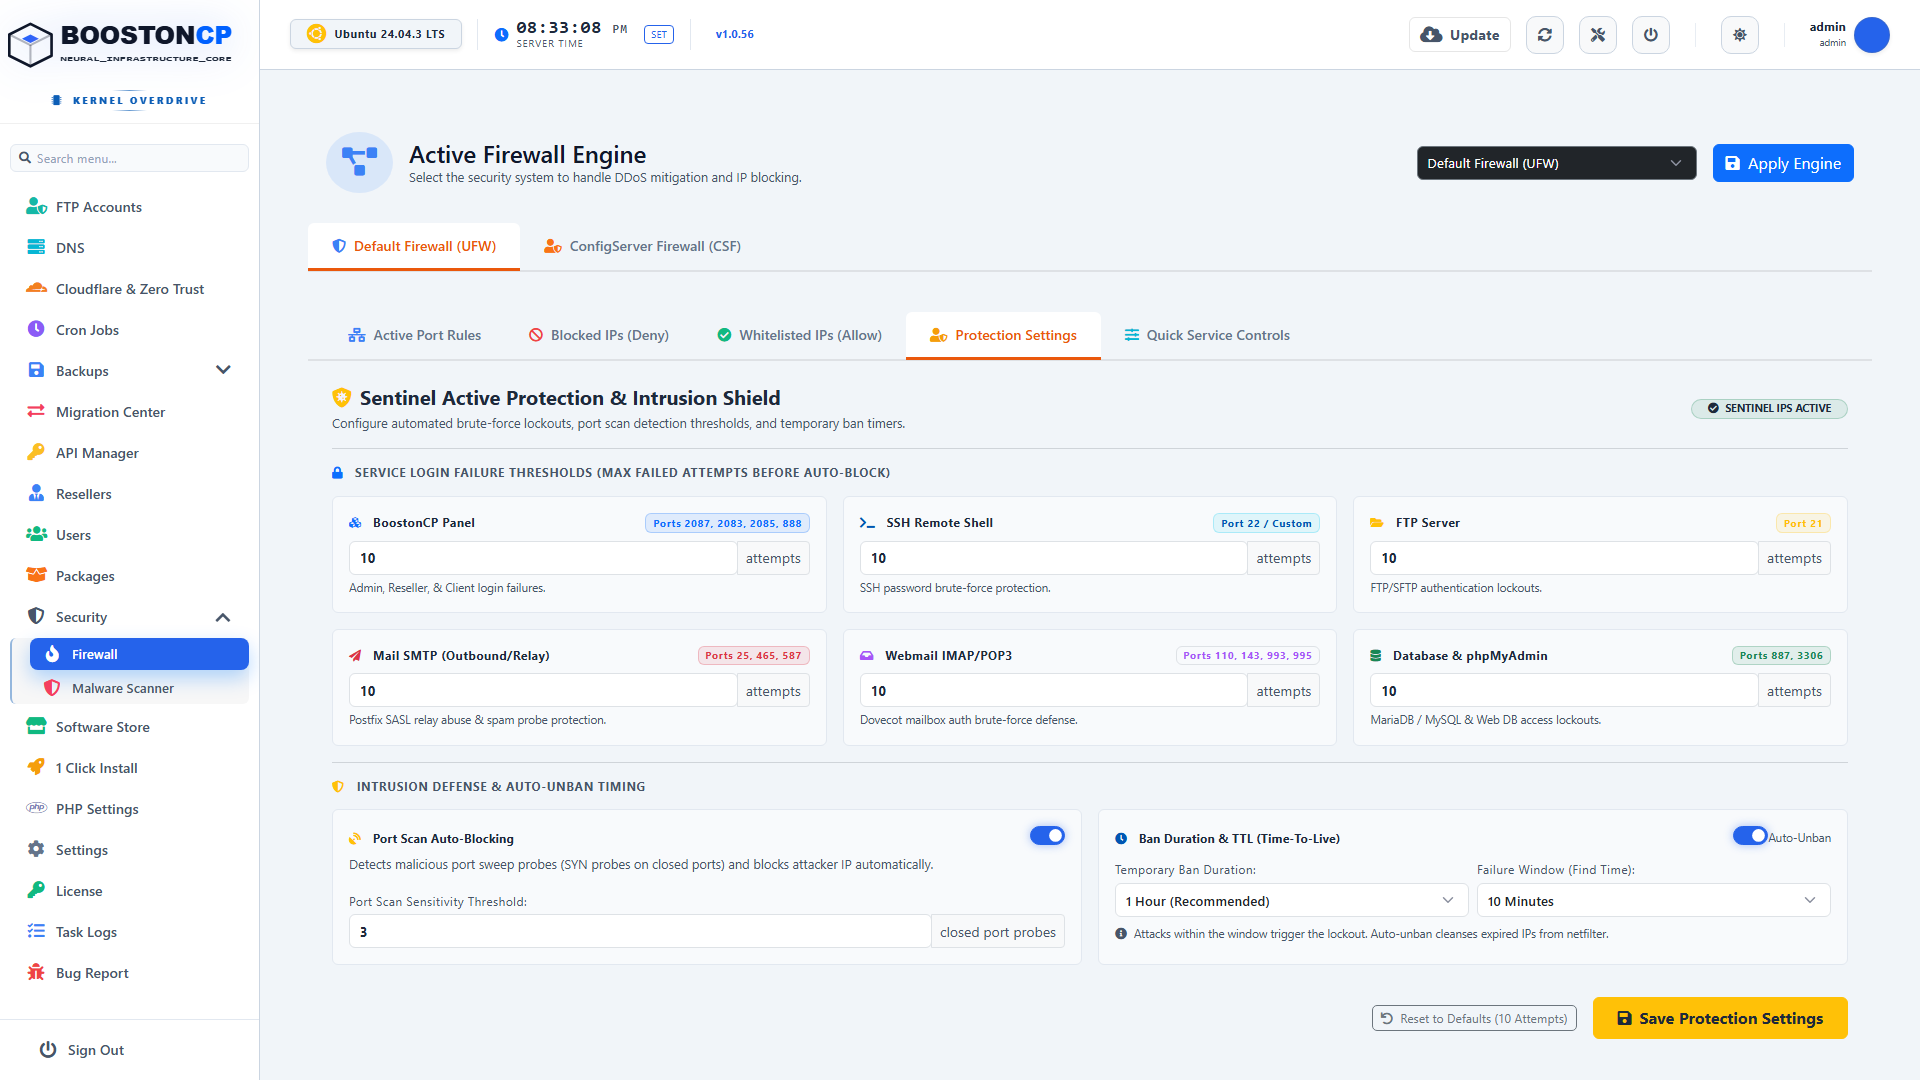
Task: Toggle the Auto-Unban switch
Action: [1750, 836]
